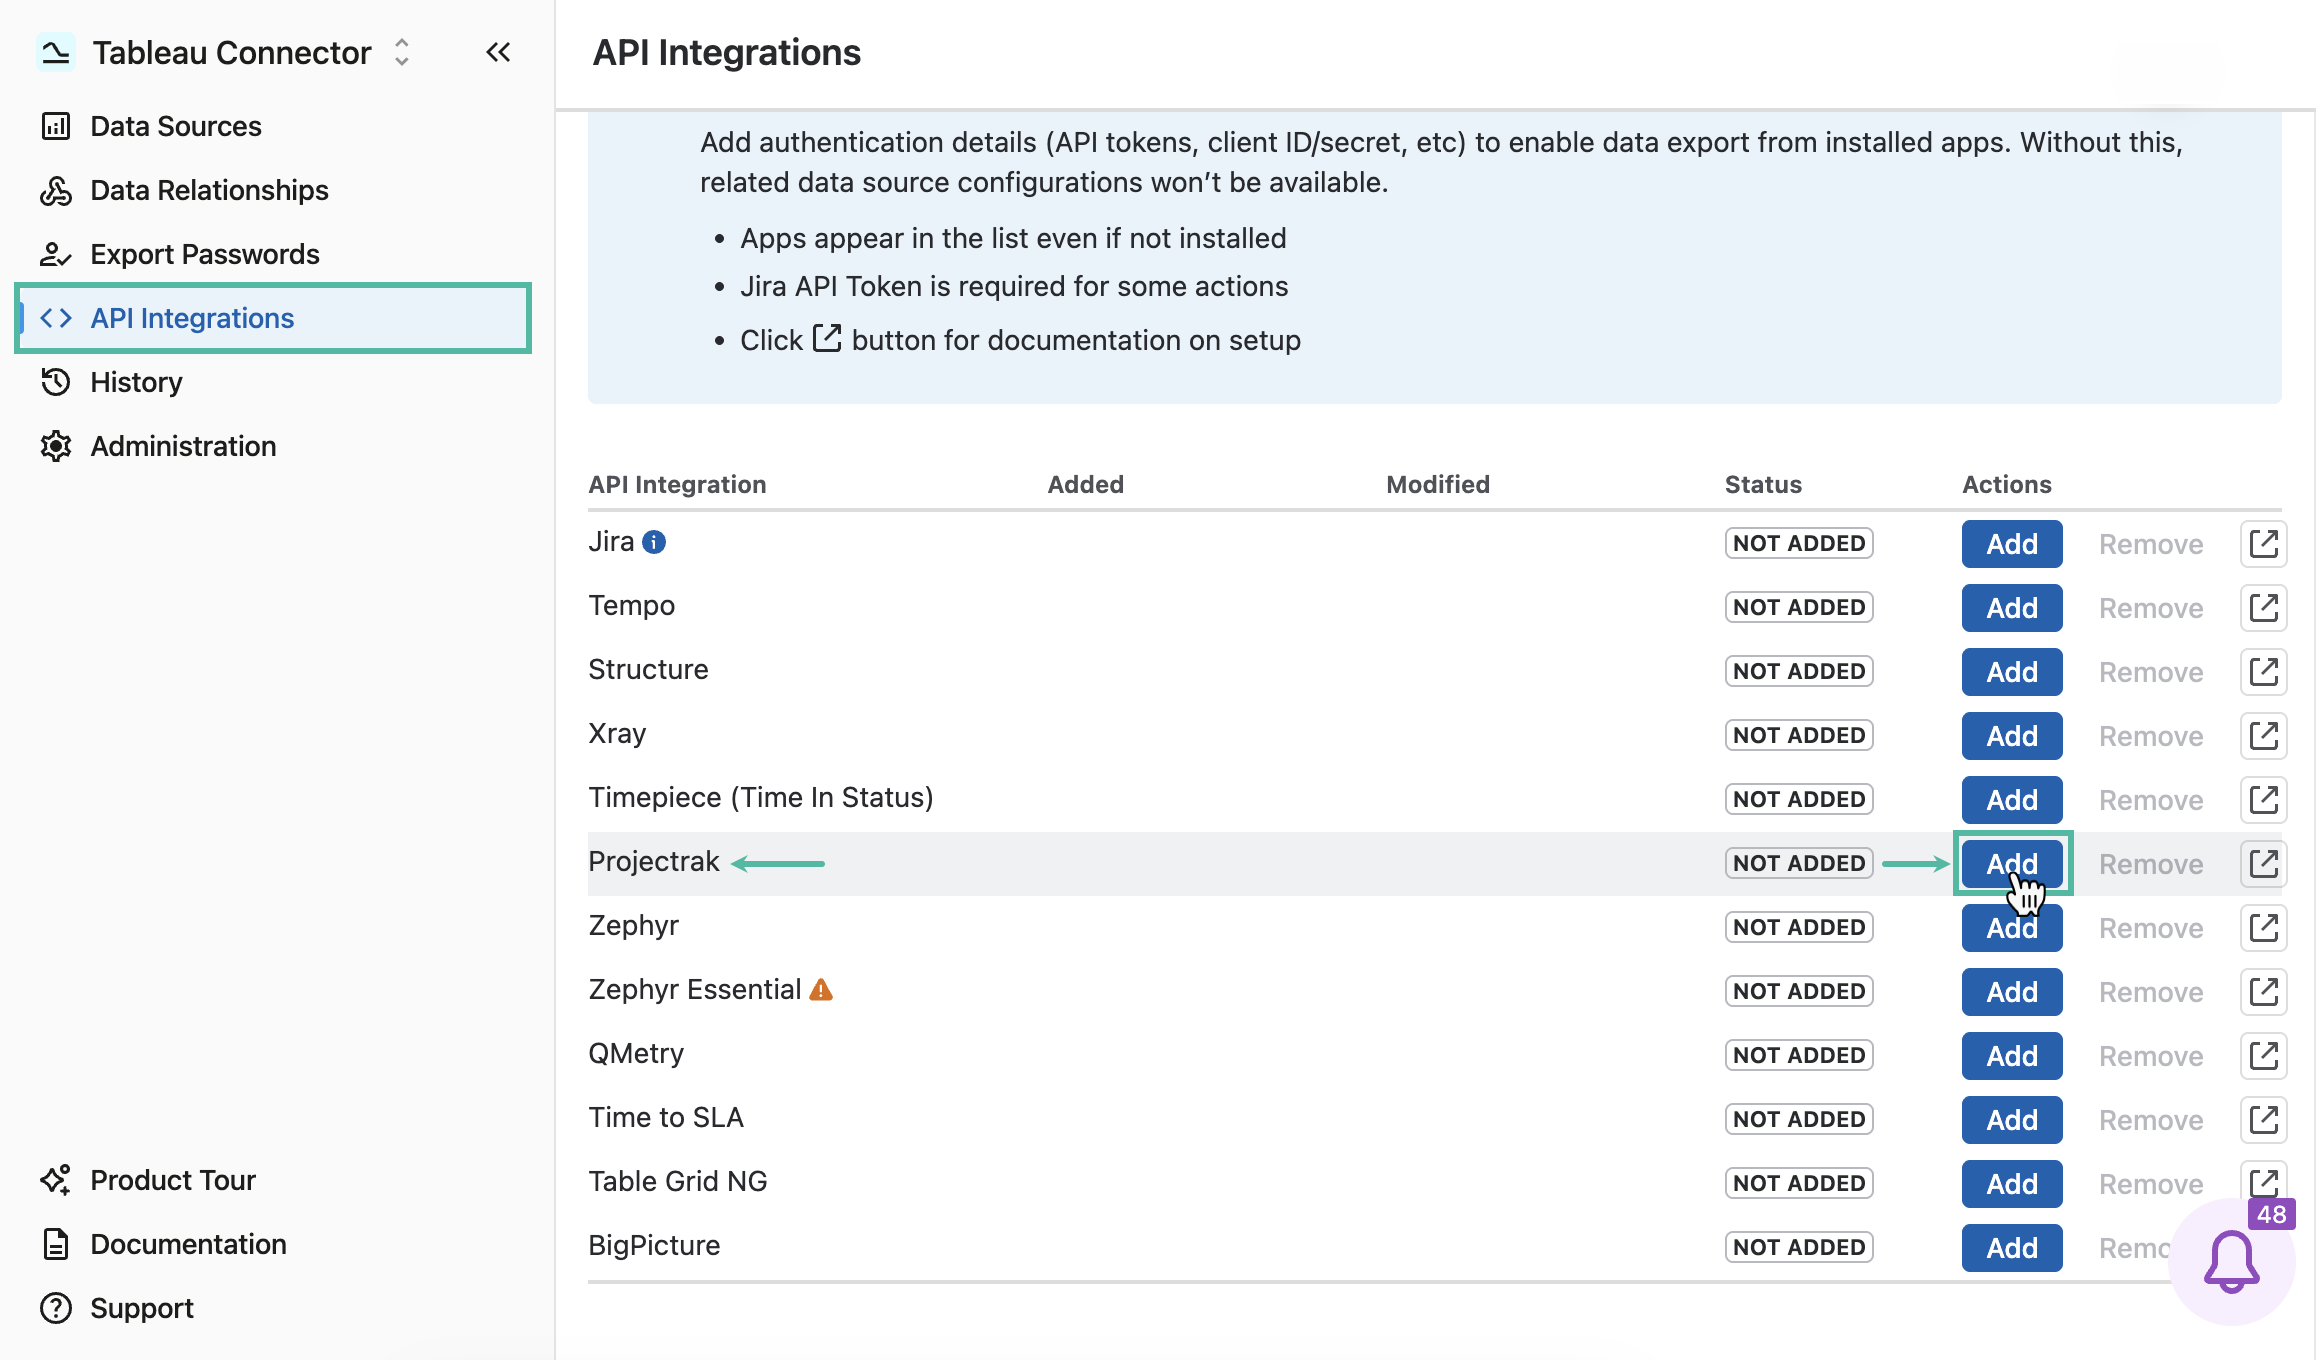This screenshot has height=1360, width=2316.
Task: Click Remove for the Projectrak row
Action: [x=2151, y=864]
